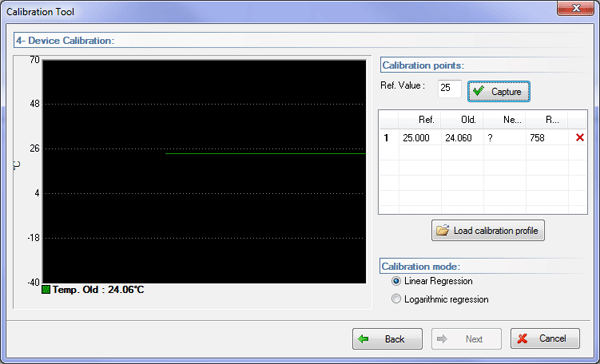This screenshot has height=364, width=600.
Task: Click the Old. column header
Action: [462, 120]
